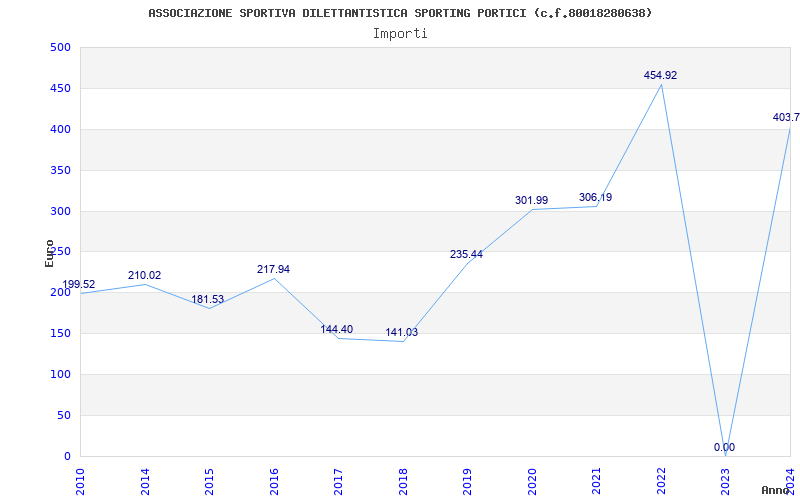Select the 2019 year label
Image resolution: width=800 pixels, height=500 pixels.
tap(468, 481)
